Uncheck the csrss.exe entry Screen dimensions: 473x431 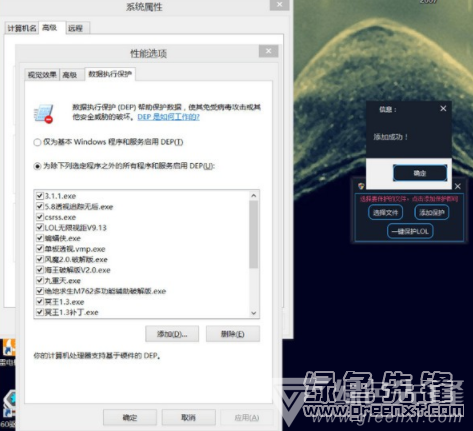click(40, 217)
